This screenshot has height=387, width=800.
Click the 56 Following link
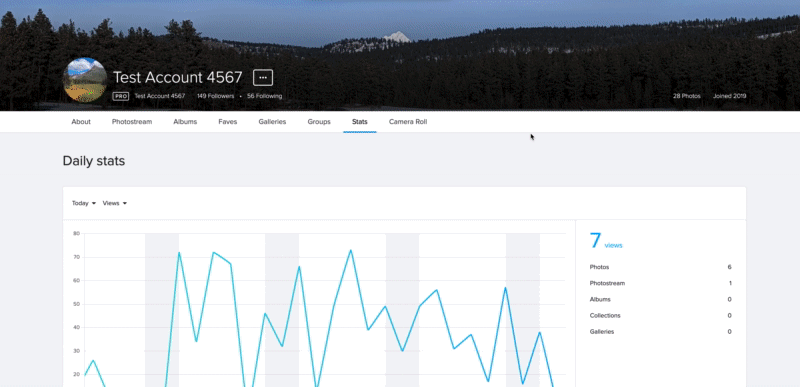tap(264, 96)
